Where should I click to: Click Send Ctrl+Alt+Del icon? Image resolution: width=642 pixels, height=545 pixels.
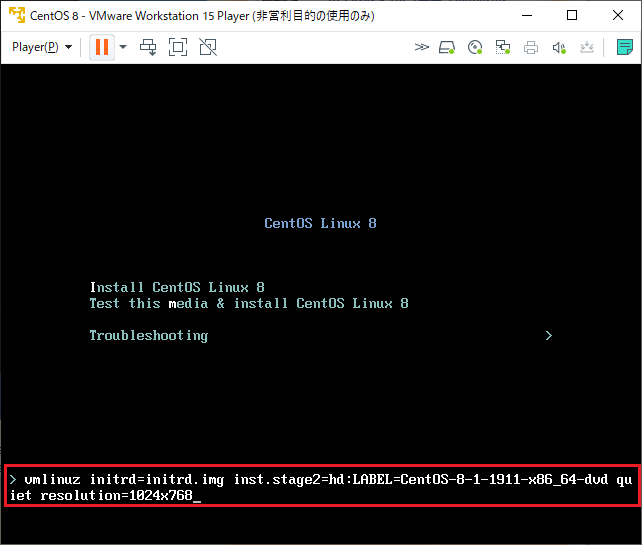point(148,47)
